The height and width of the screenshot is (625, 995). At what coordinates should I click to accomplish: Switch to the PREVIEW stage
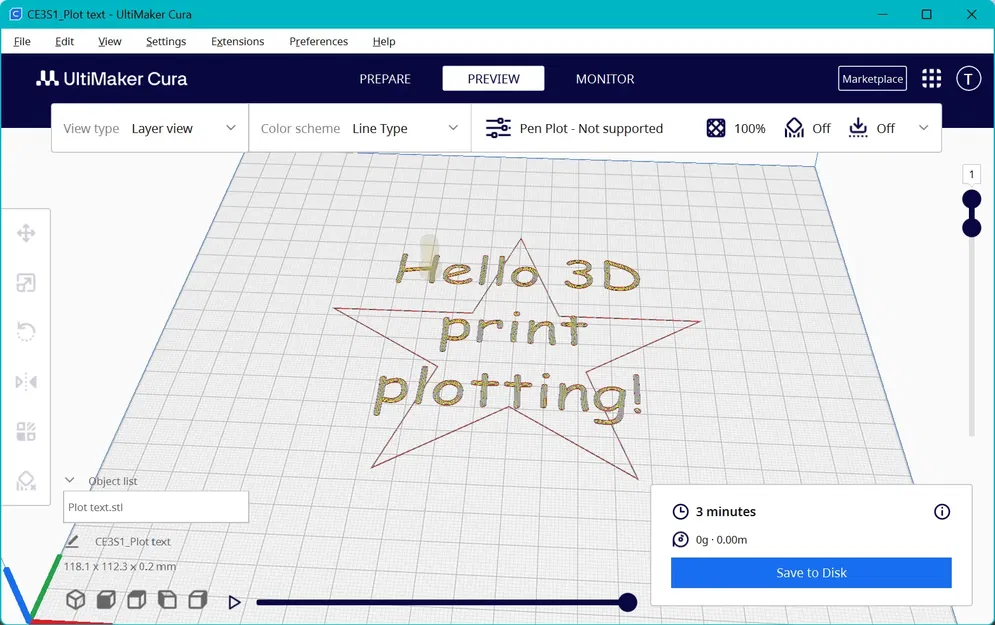click(x=493, y=79)
